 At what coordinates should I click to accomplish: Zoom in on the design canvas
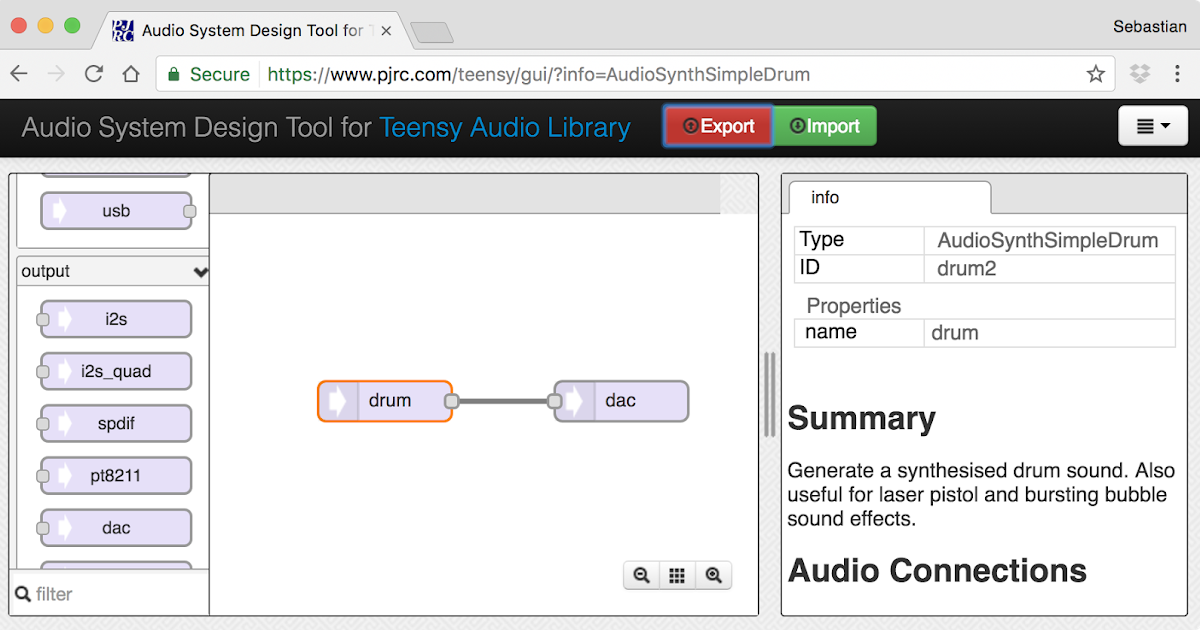tap(714, 575)
